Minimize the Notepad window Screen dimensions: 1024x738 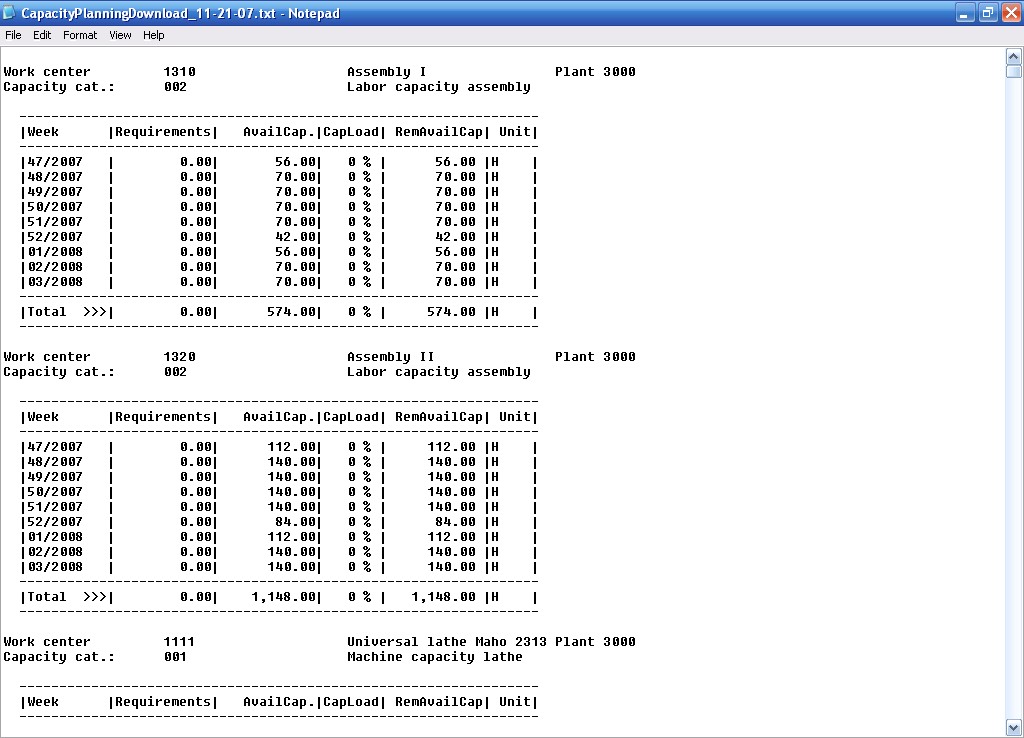(964, 13)
